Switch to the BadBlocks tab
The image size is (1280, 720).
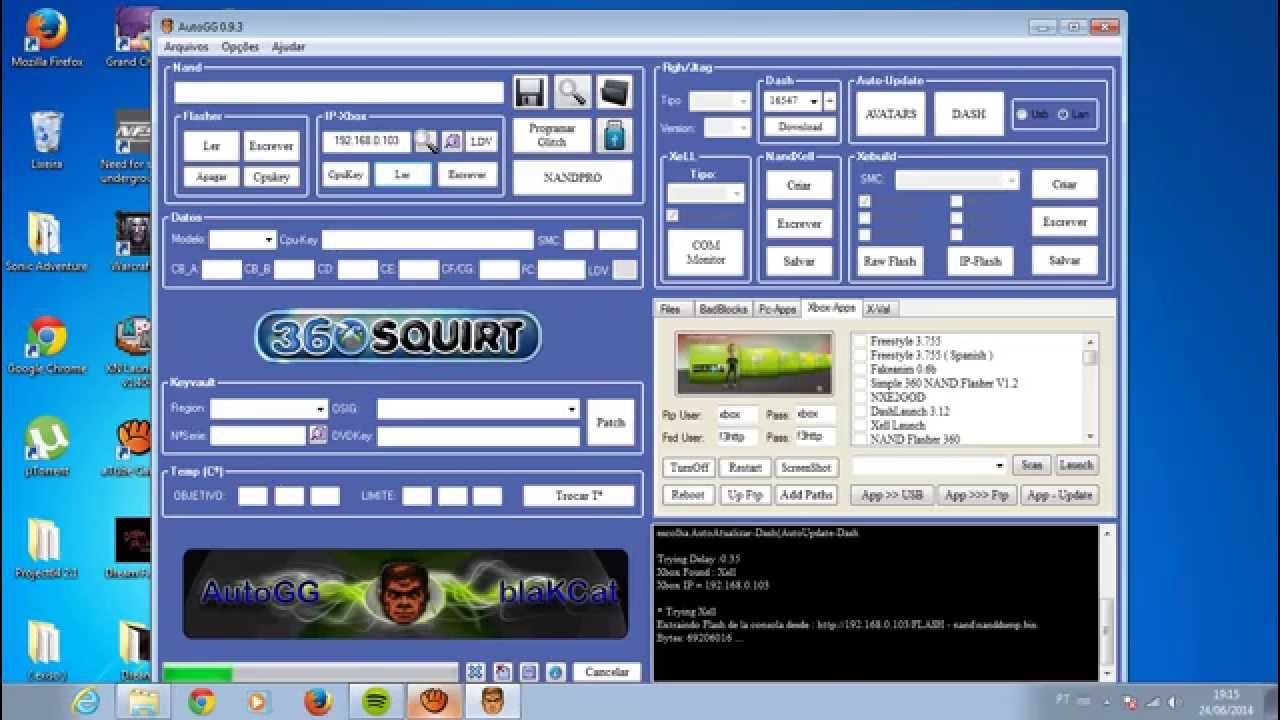722,309
